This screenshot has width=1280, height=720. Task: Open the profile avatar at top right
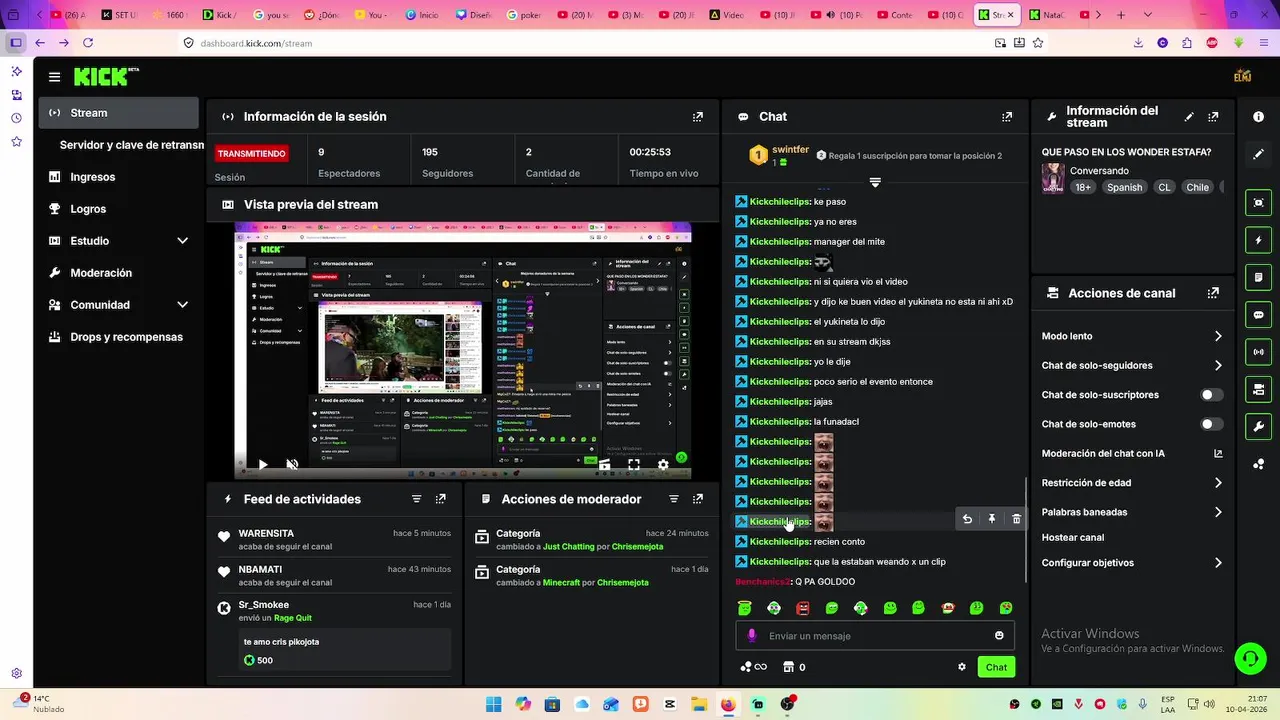tap(1242, 76)
